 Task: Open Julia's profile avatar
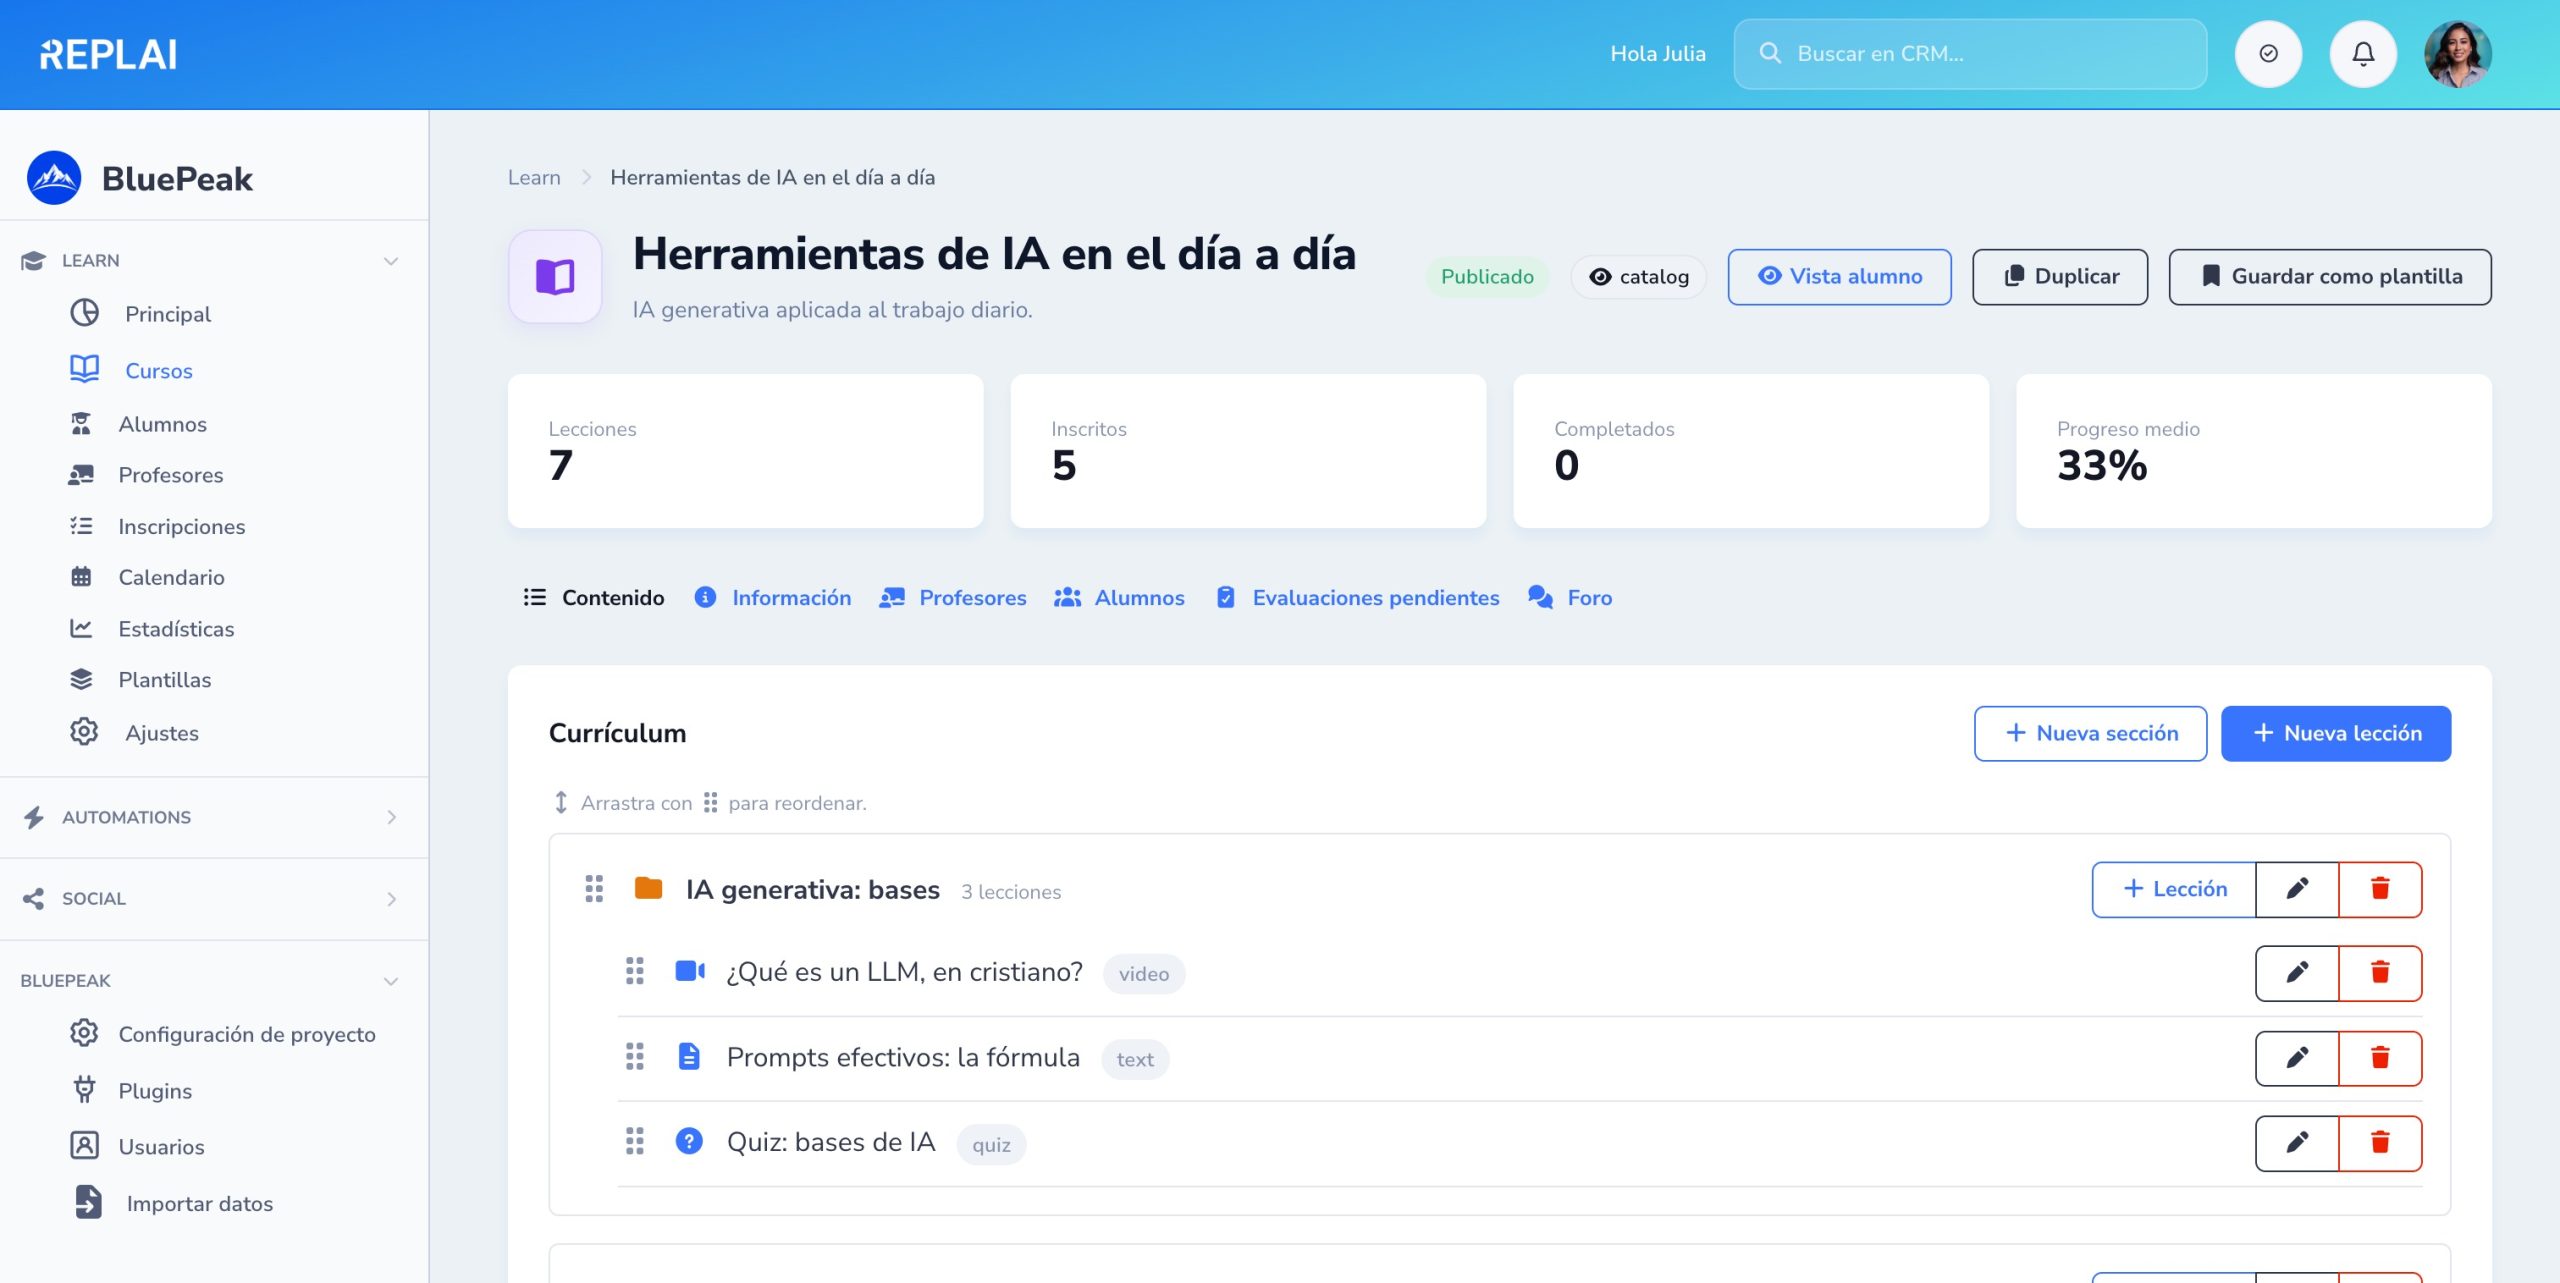[x=2457, y=54]
